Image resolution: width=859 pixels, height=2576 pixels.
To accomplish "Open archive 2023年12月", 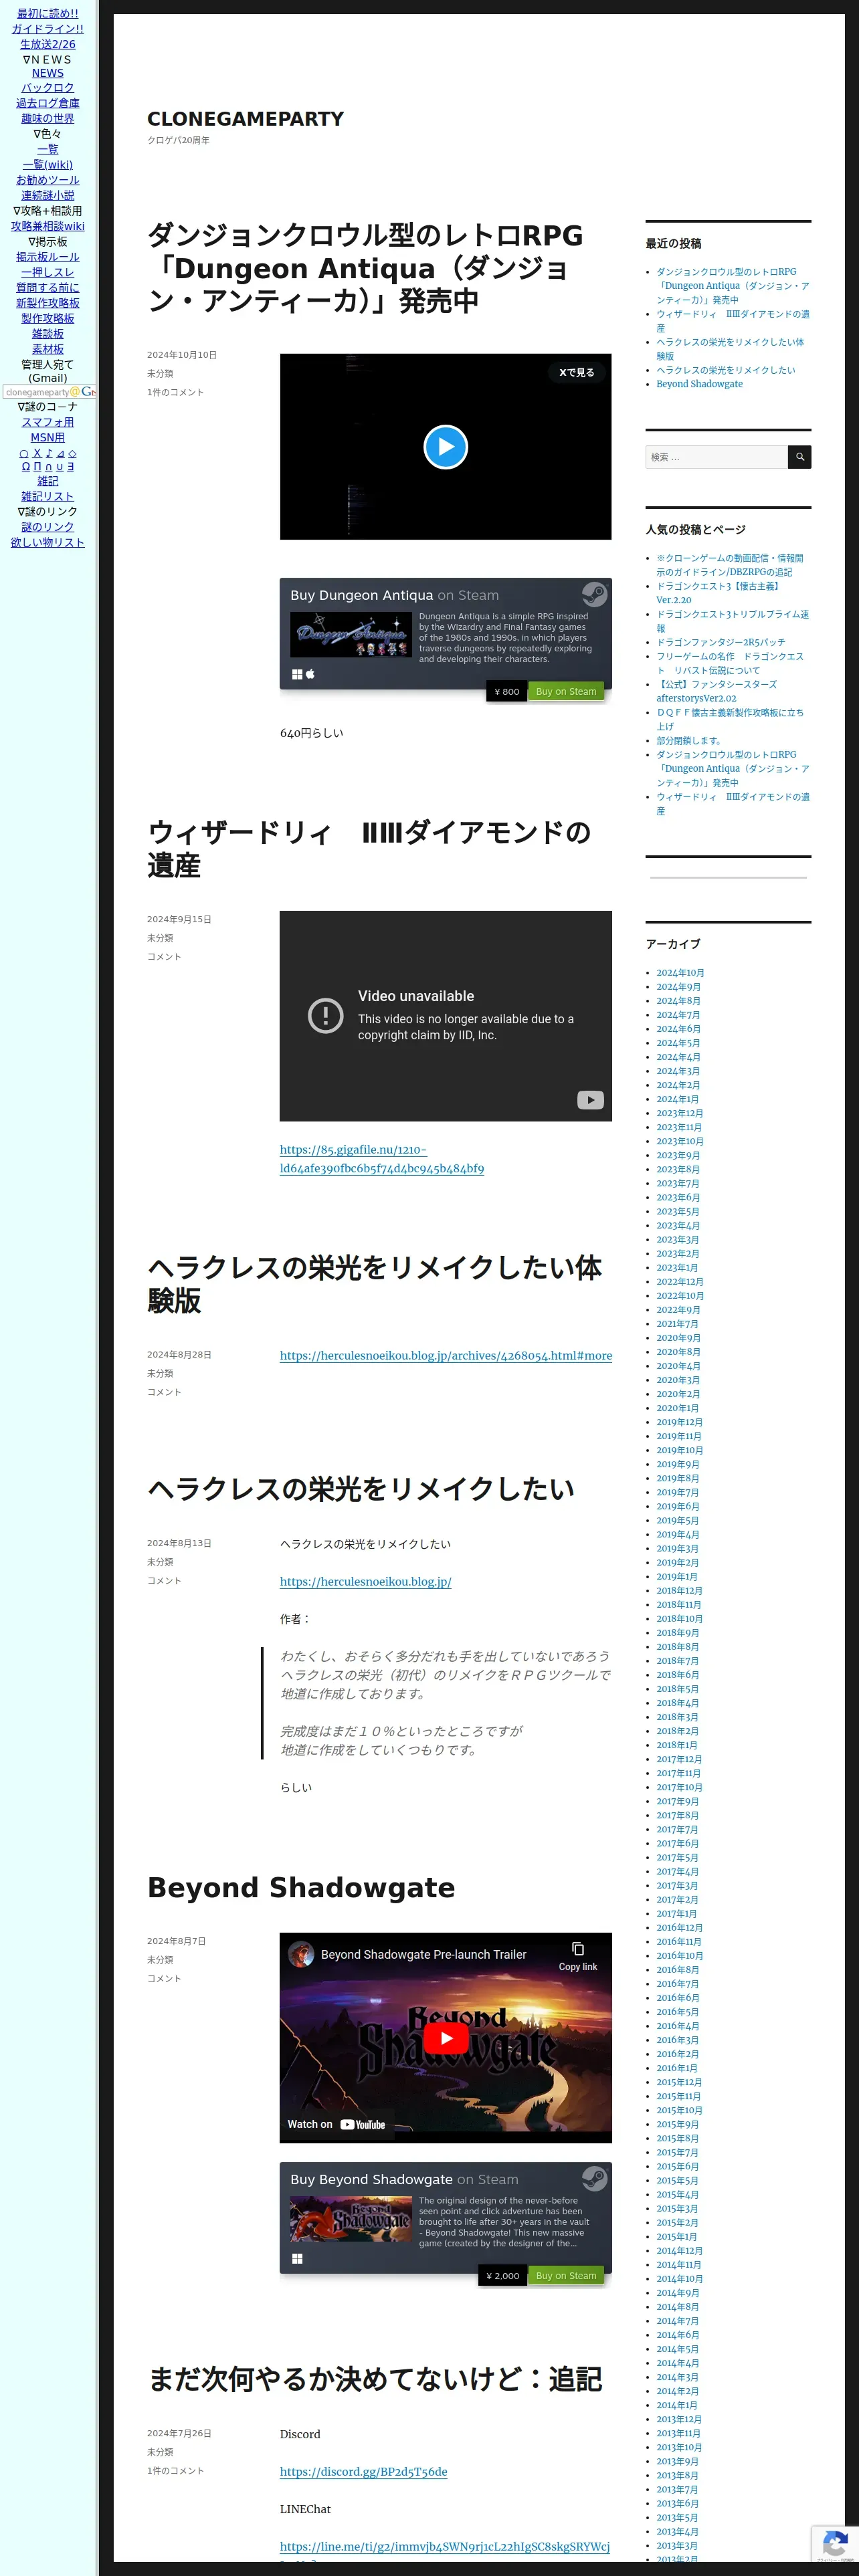I will [680, 1113].
